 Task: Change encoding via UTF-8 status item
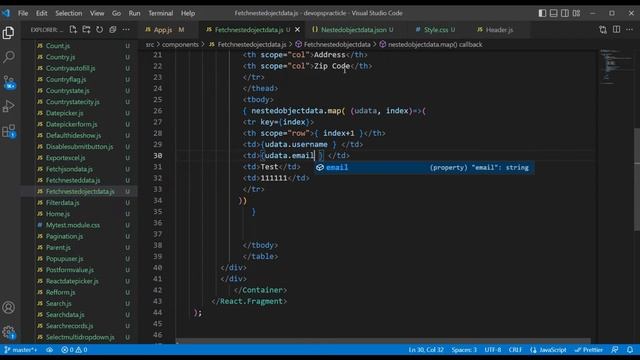(x=493, y=350)
